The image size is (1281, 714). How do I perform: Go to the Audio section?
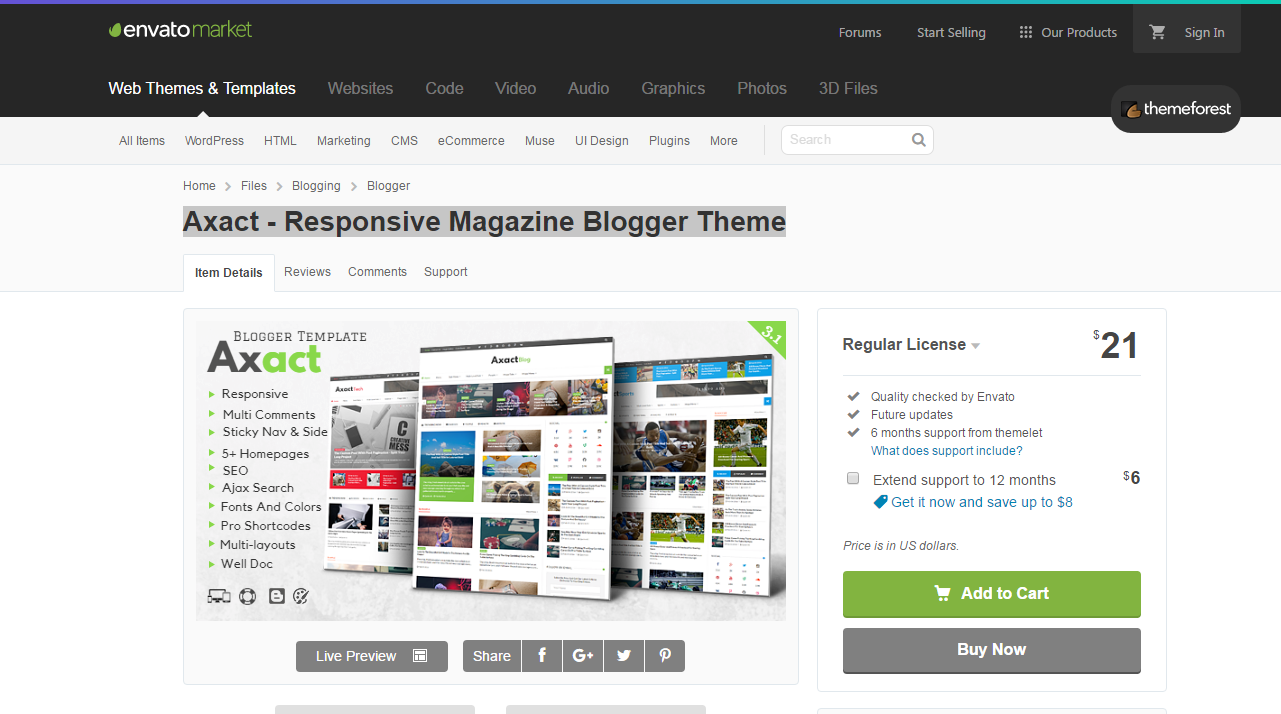pos(588,88)
